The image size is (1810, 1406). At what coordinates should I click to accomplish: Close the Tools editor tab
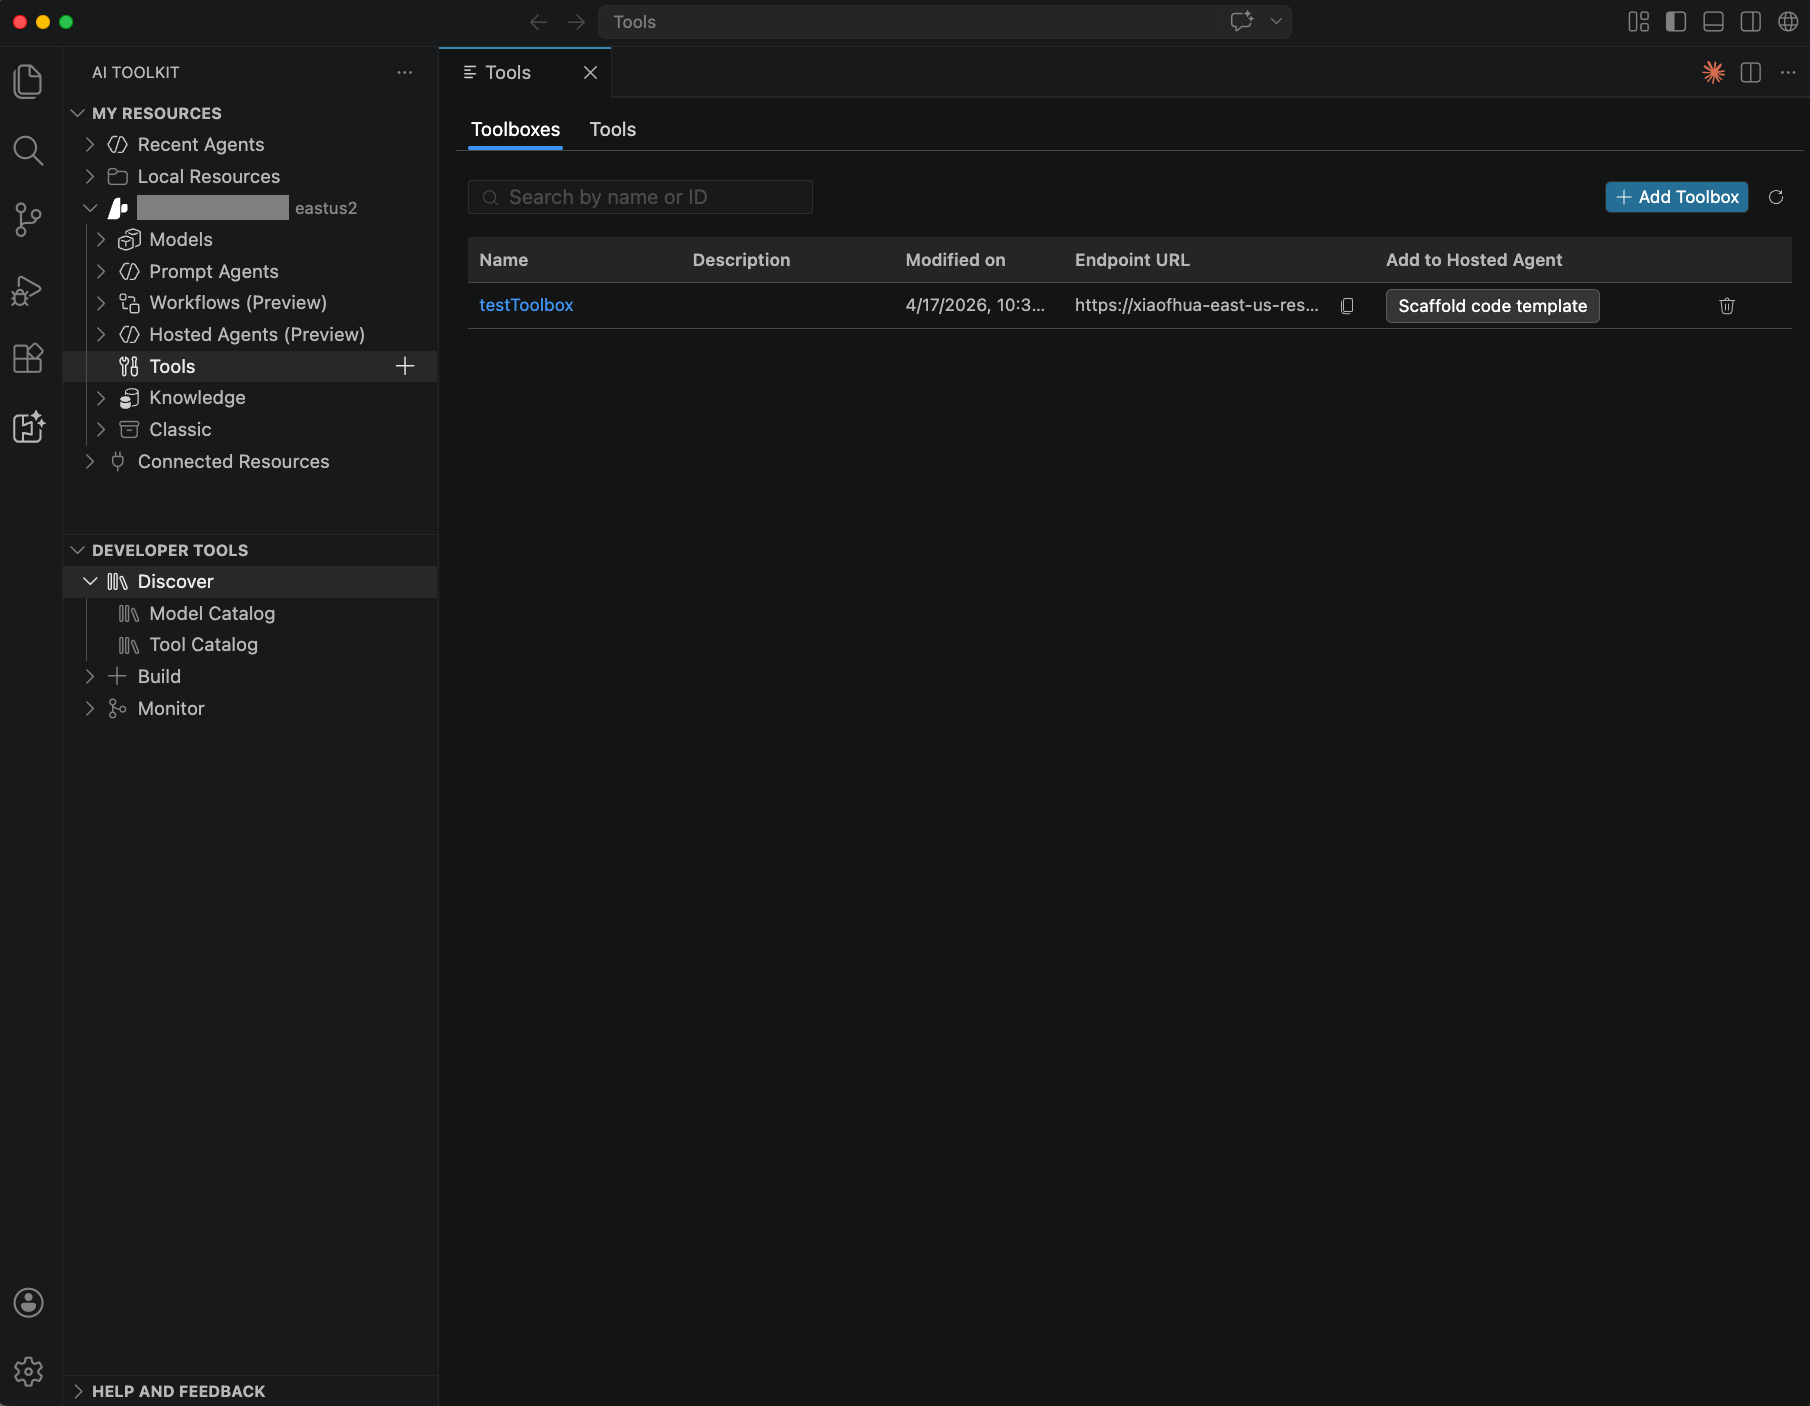click(590, 72)
